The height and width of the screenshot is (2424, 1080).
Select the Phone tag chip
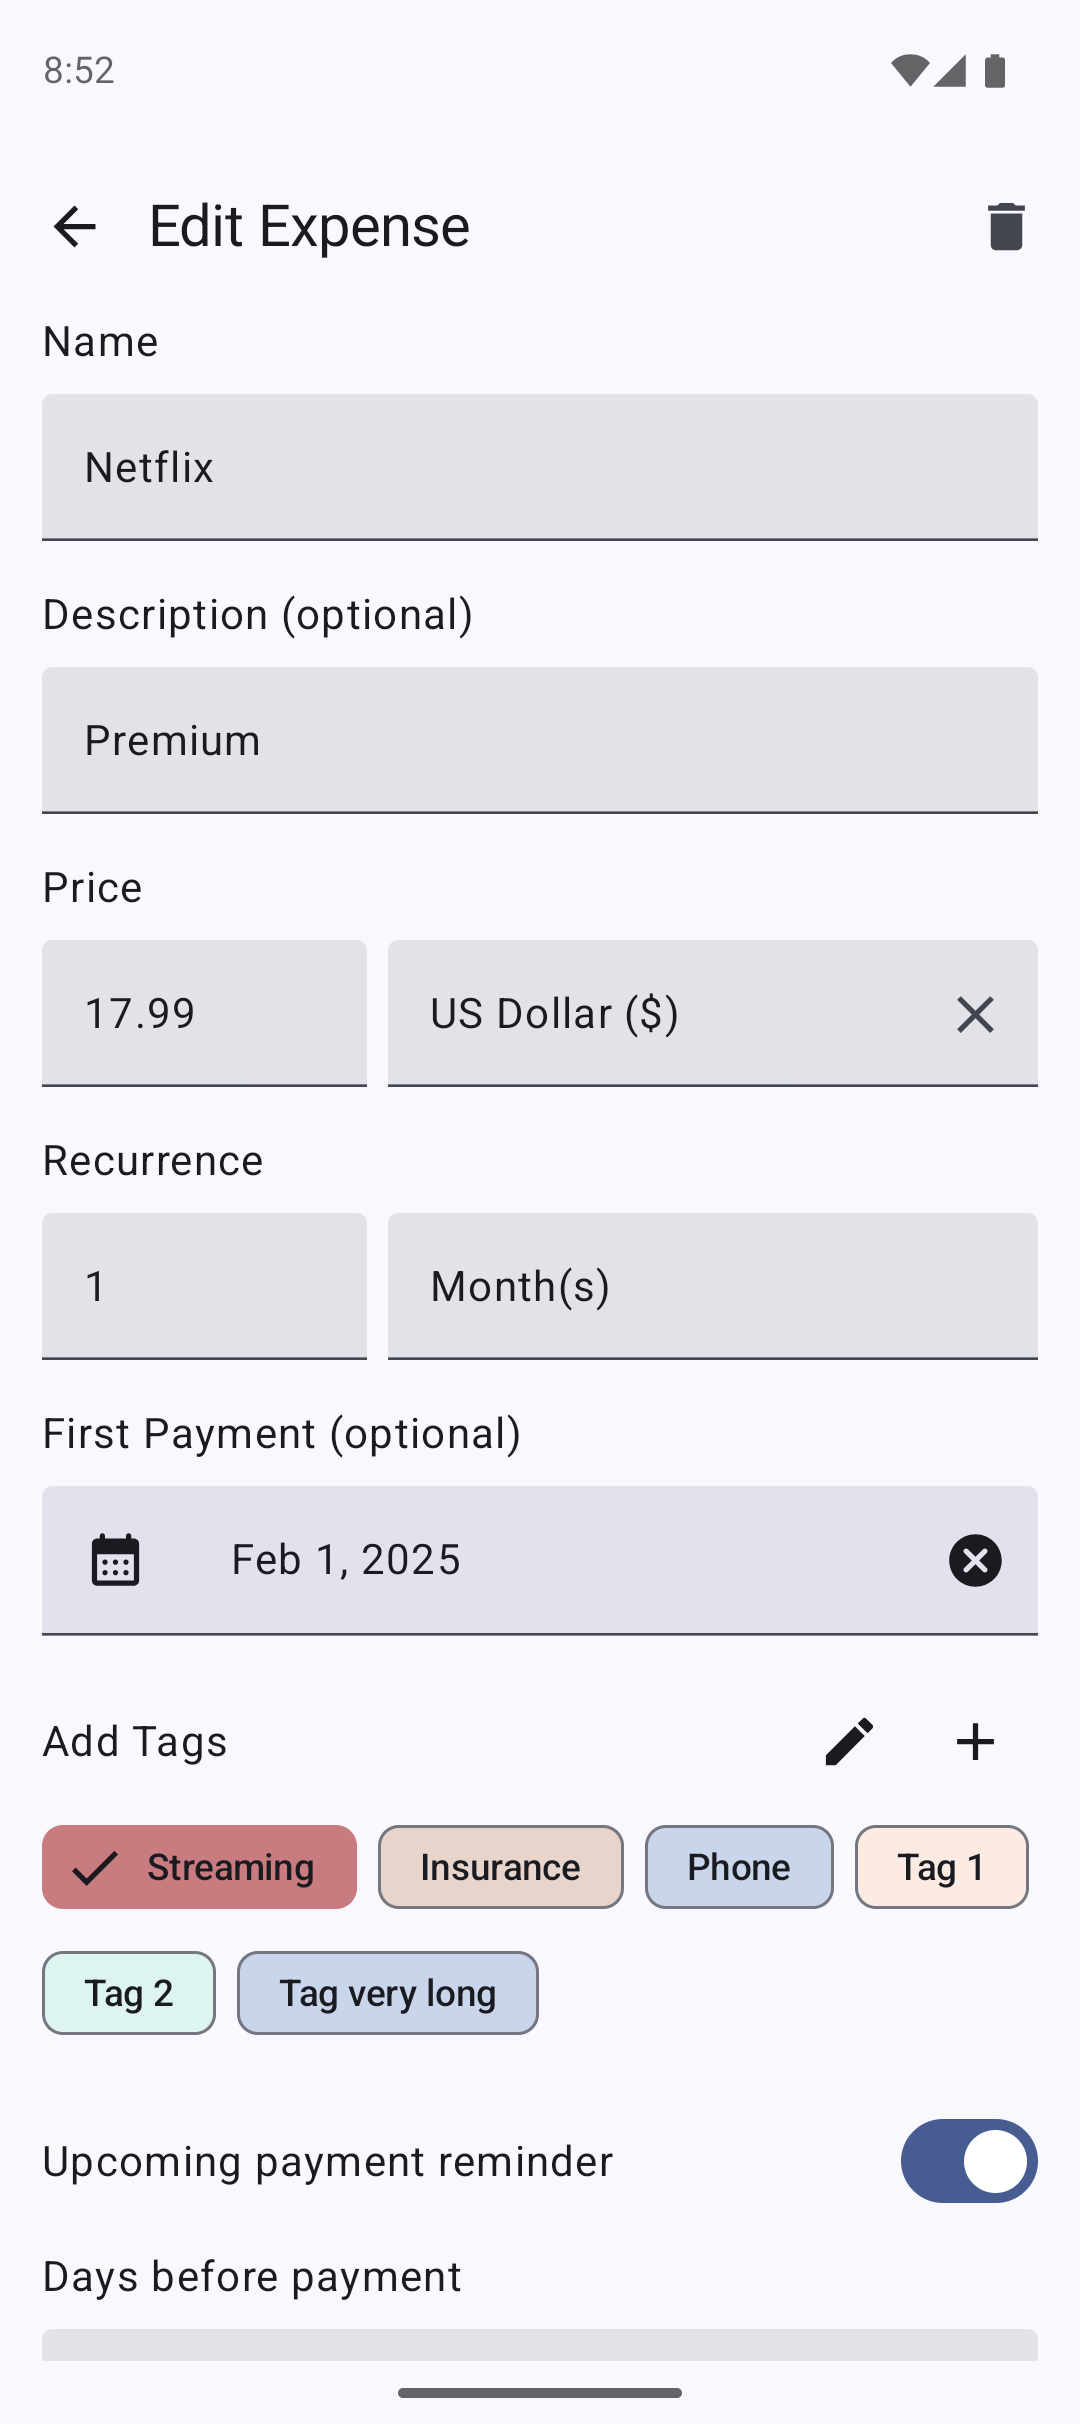[x=739, y=1867]
